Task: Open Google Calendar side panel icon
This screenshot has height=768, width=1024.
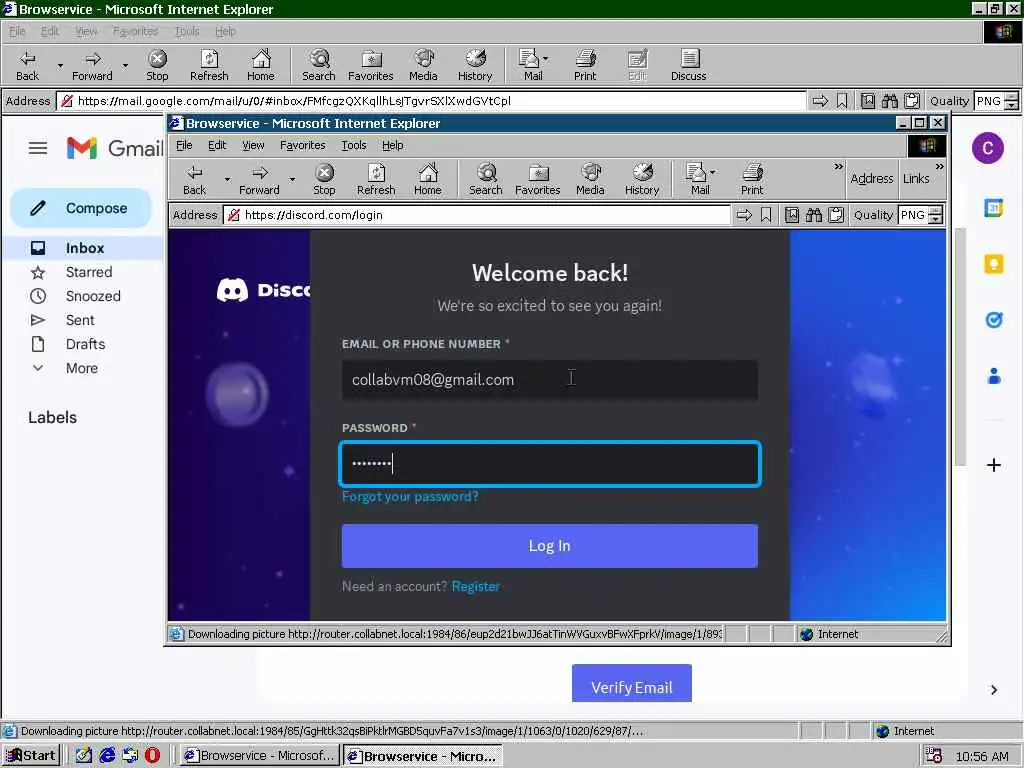Action: 993,208
